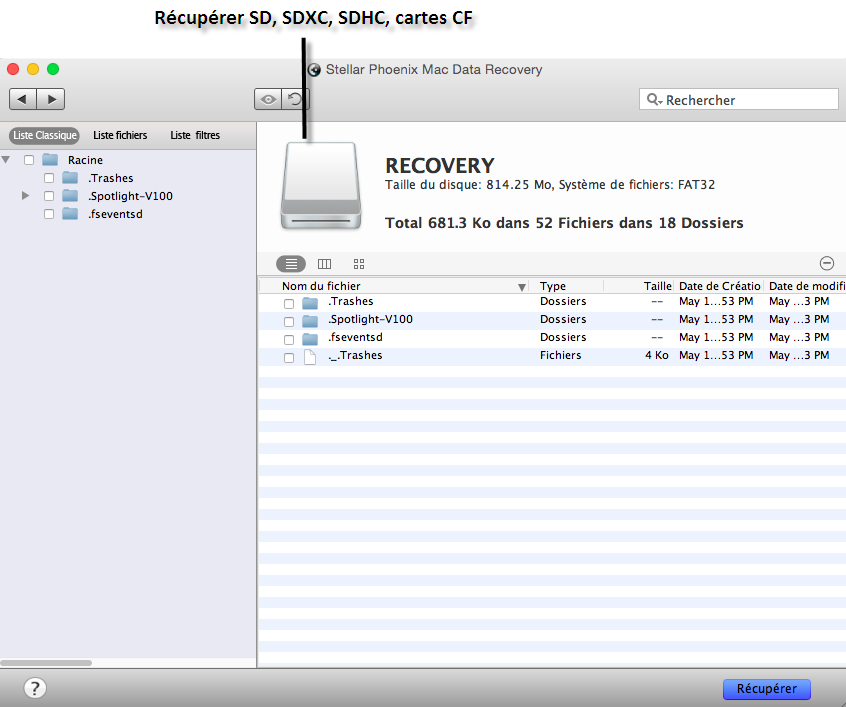
Task: Switch to list view icon
Action: 291,264
